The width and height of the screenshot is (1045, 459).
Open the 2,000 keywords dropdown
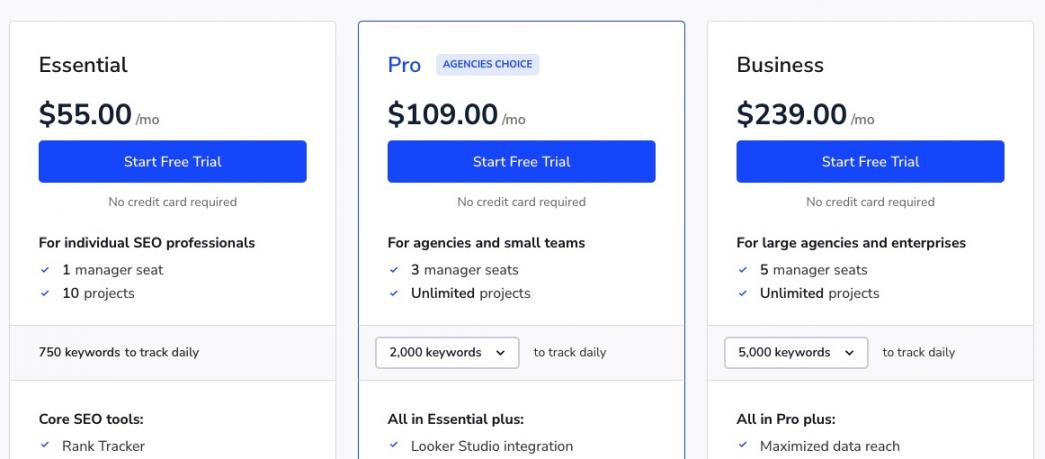click(447, 353)
